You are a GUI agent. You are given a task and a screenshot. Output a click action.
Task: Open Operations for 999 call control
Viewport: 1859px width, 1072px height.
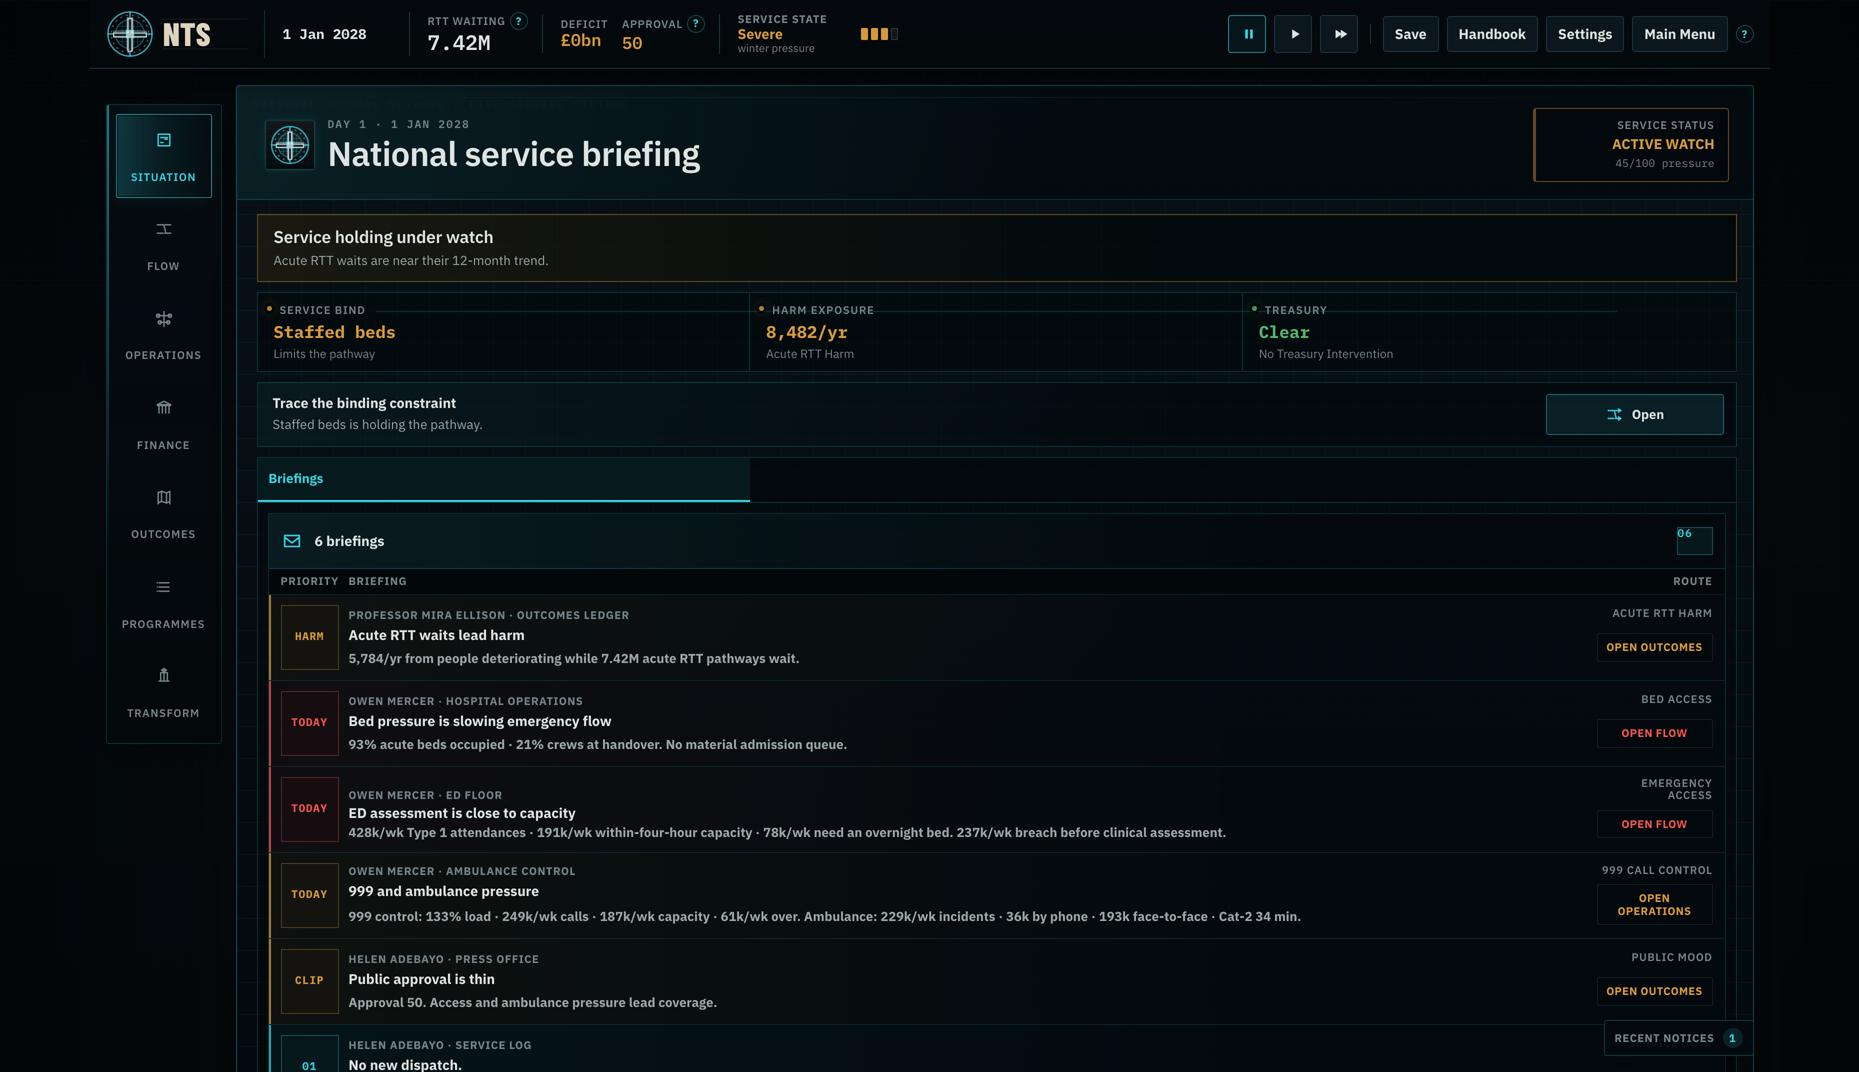pyautogui.click(x=1654, y=904)
